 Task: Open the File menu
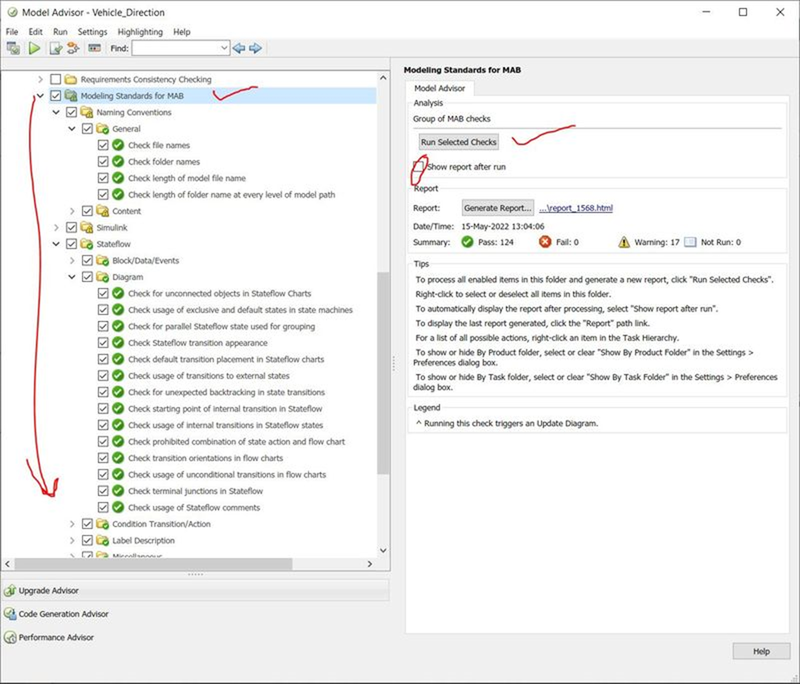[12, 32]
